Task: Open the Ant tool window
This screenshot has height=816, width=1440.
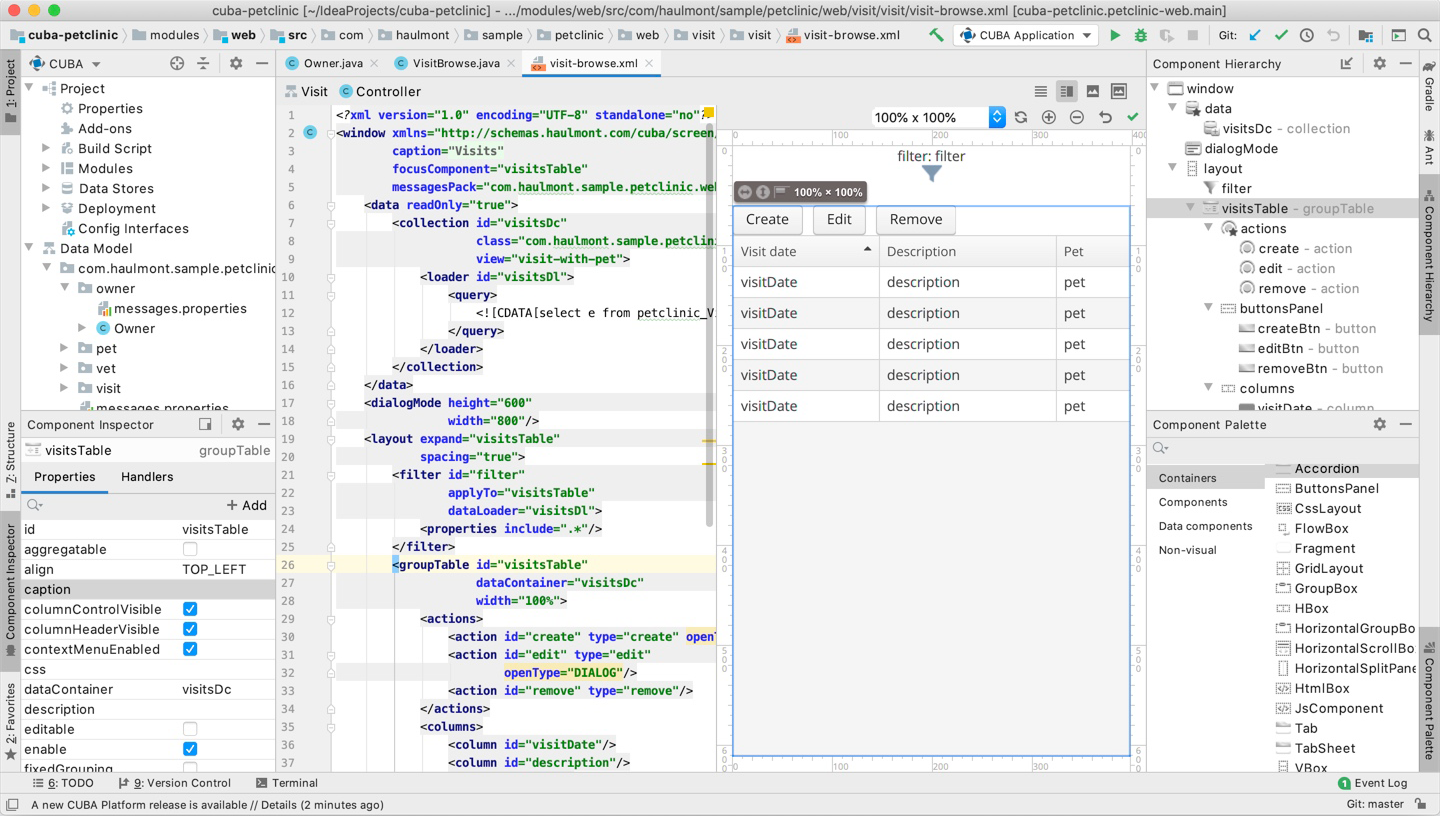Action: point(1429,146)
